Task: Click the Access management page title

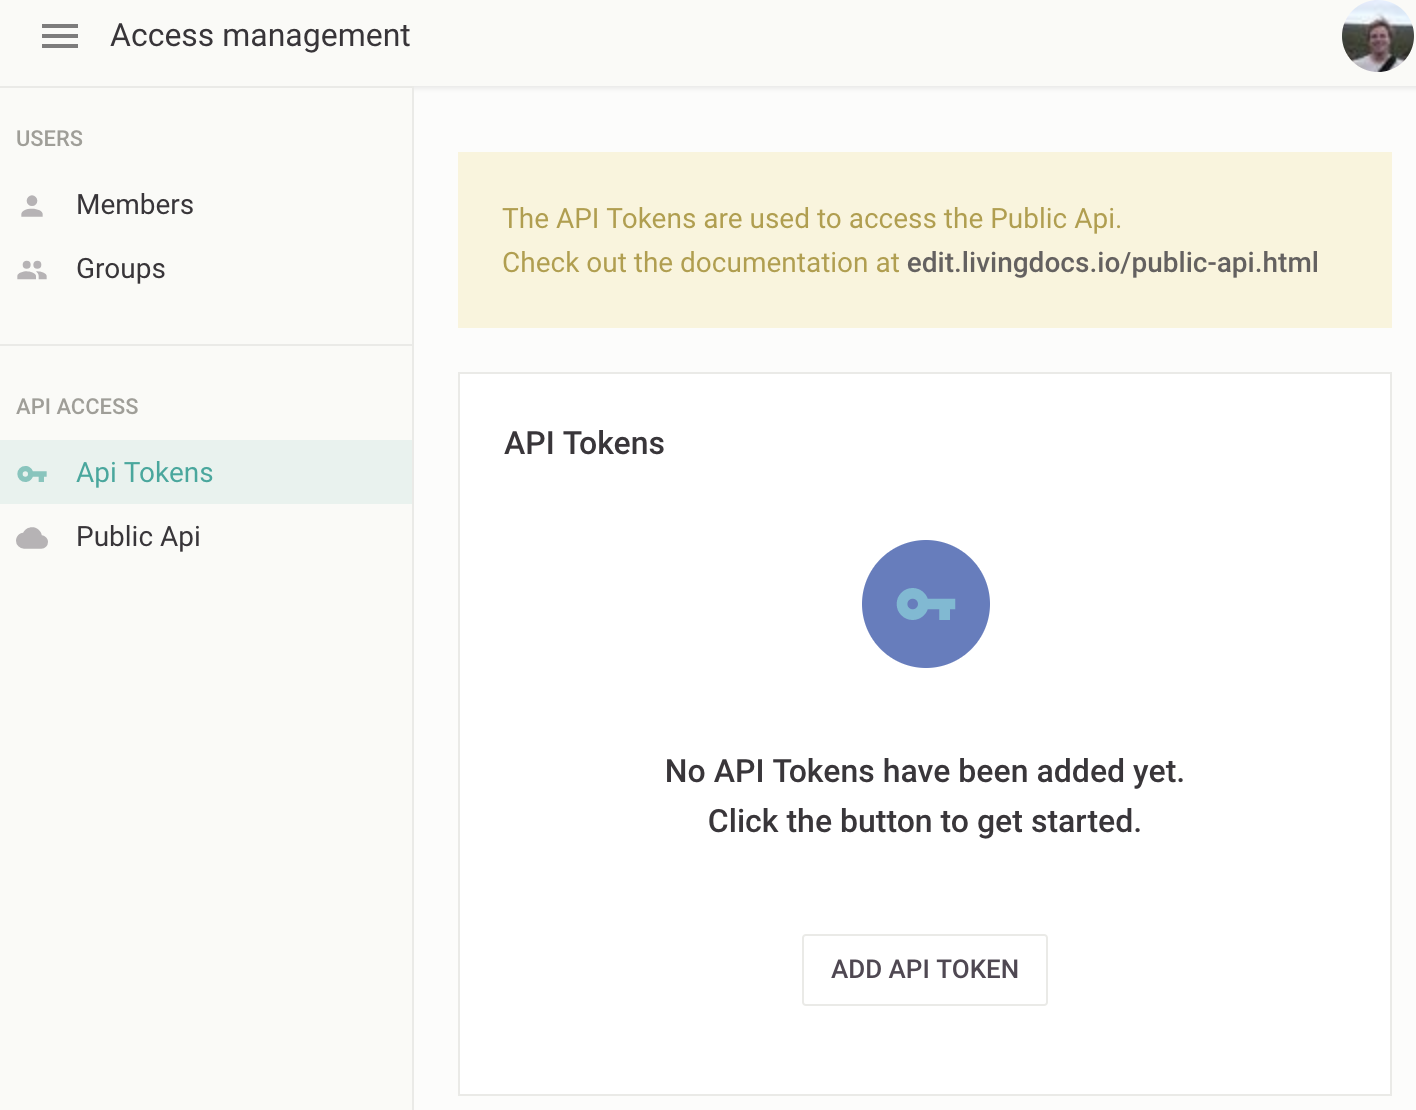Action: click(260, 36)
